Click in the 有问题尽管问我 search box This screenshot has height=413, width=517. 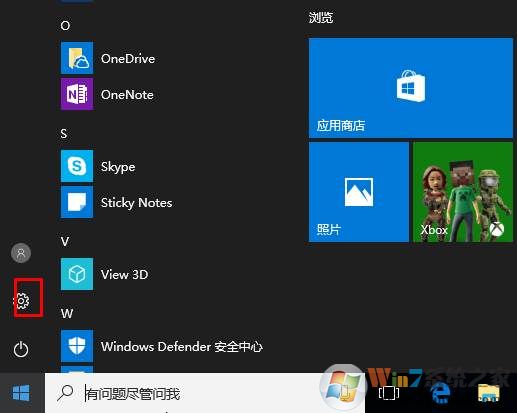pos(205,393)
